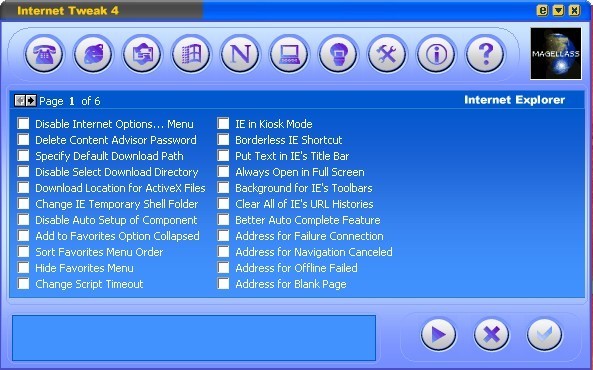Check the Hide Favorites Menu box
The image size is (593, 370).
(x=23, y=267)
